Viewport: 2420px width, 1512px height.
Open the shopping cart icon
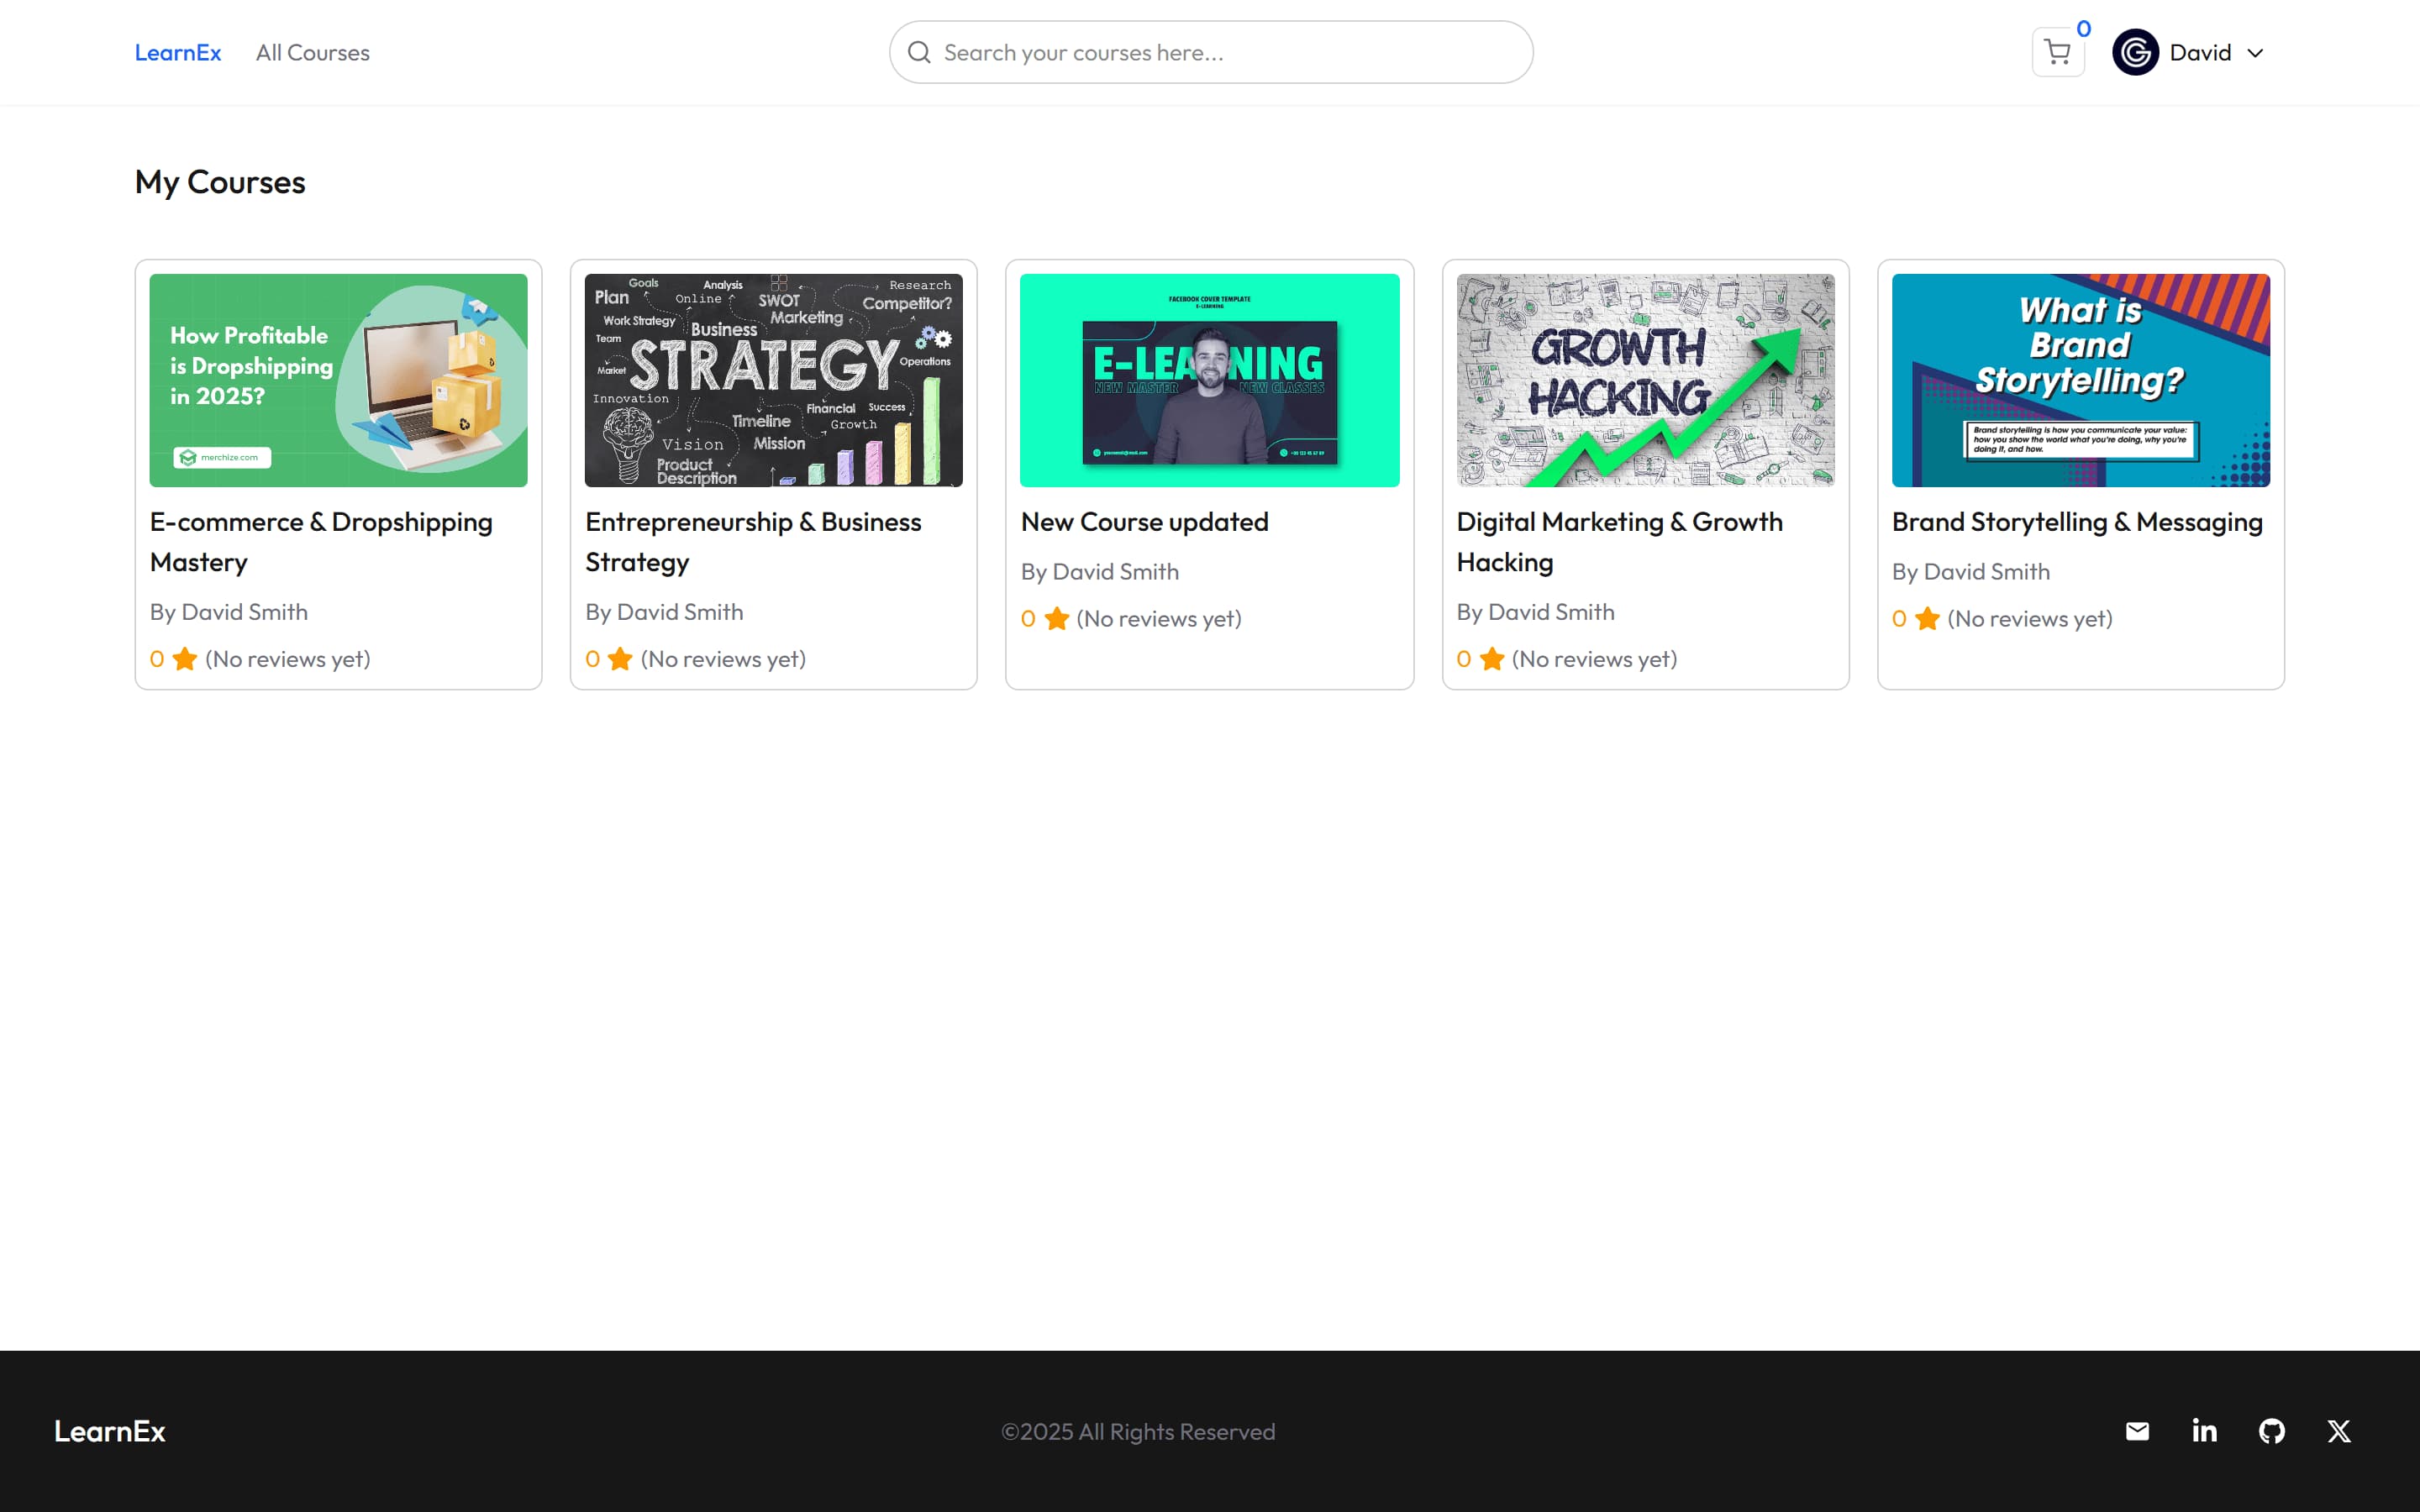[x=2057, y=52]
